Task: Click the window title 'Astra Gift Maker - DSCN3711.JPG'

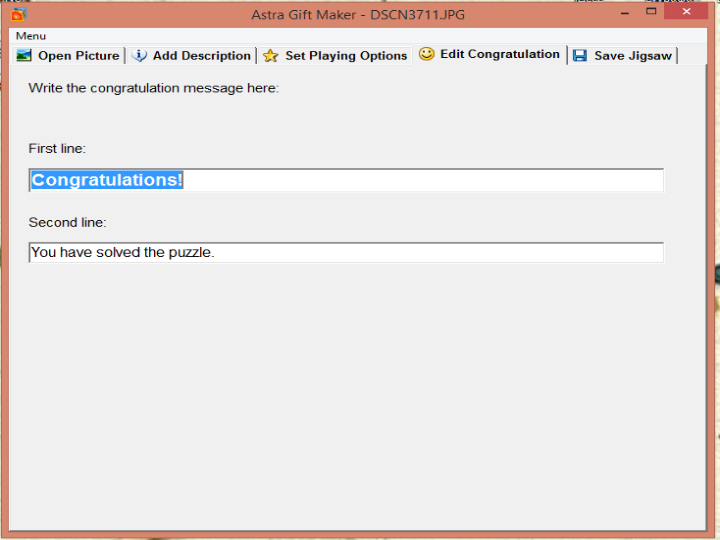Action: pyautogui.click(x=358, y=15)
